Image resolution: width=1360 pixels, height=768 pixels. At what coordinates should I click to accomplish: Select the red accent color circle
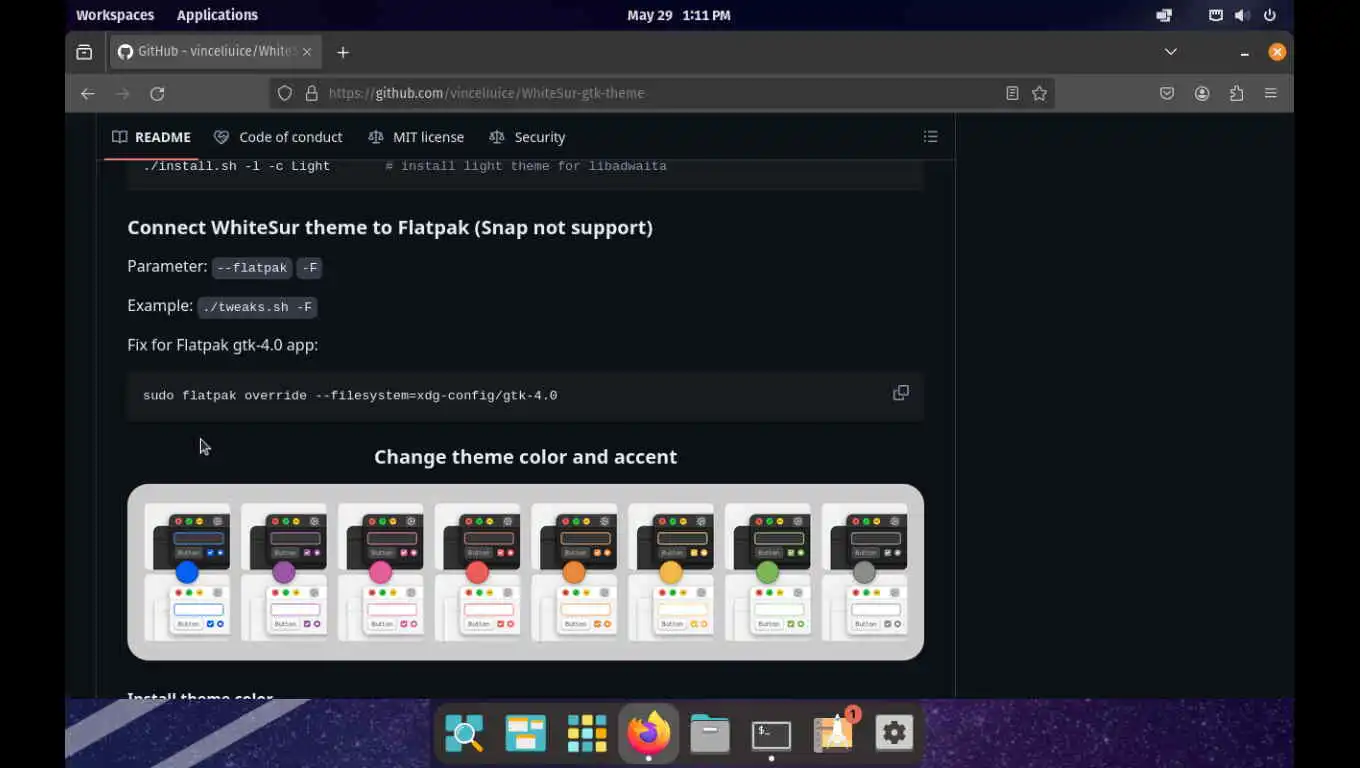pos(477,572)
